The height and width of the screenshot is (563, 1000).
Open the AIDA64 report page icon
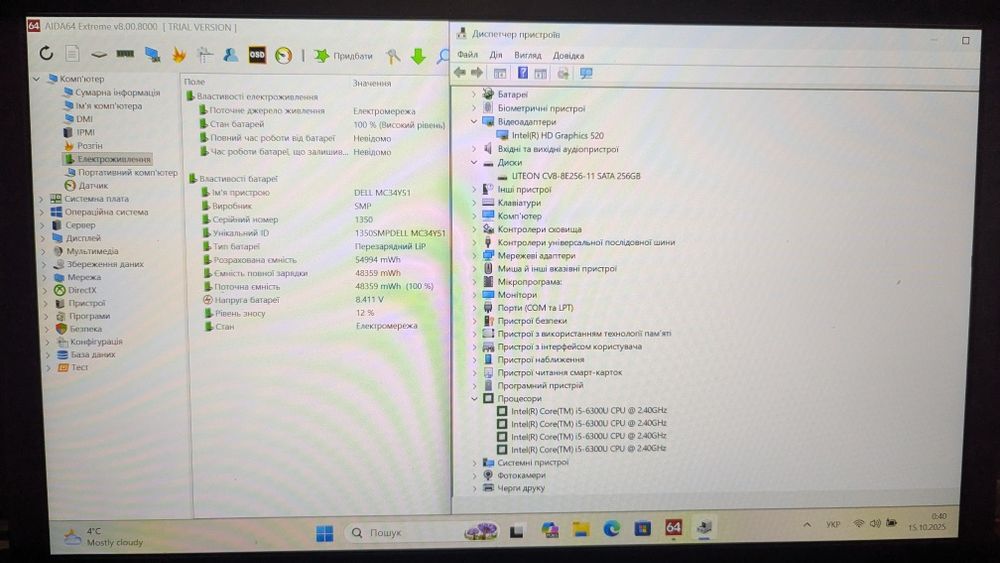click(73, 54)
